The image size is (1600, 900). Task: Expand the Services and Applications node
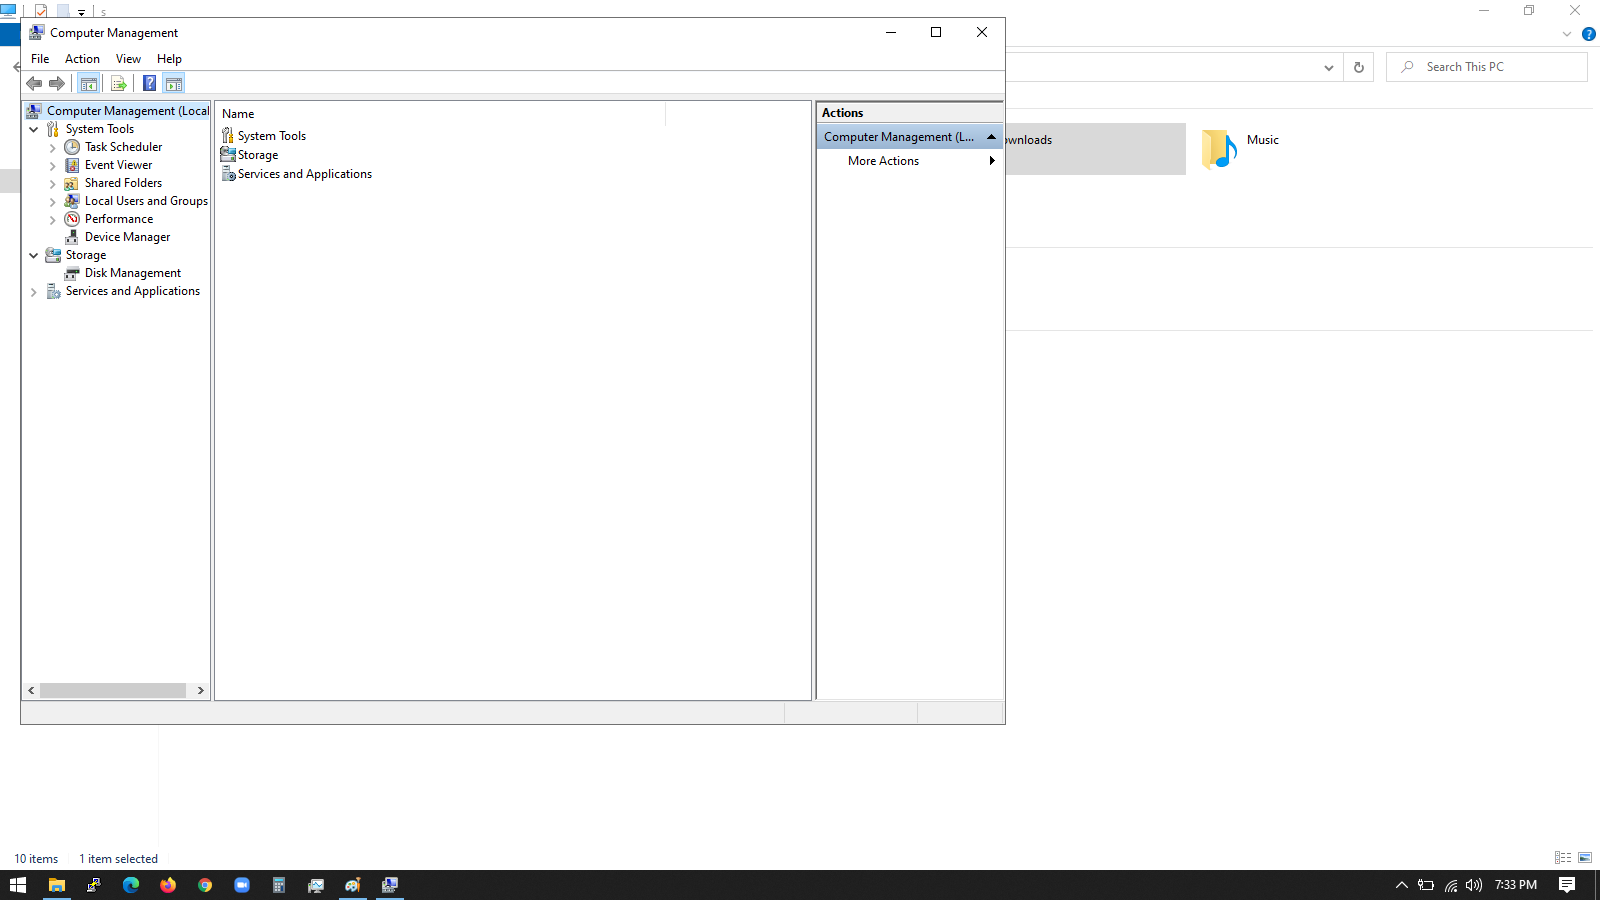click(x=34, y=291)
